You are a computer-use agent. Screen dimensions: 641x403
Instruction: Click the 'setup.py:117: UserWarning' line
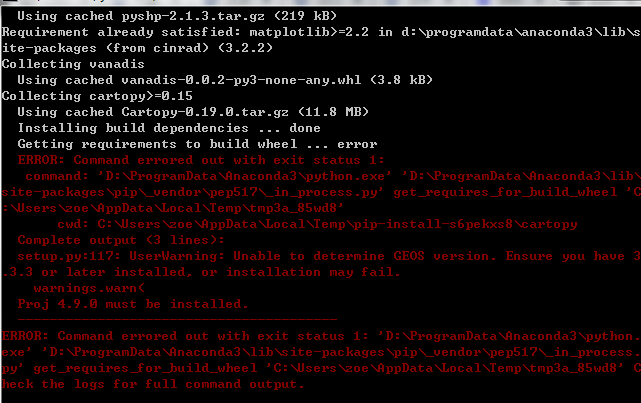pyautogui.click(x=320, y=256)
